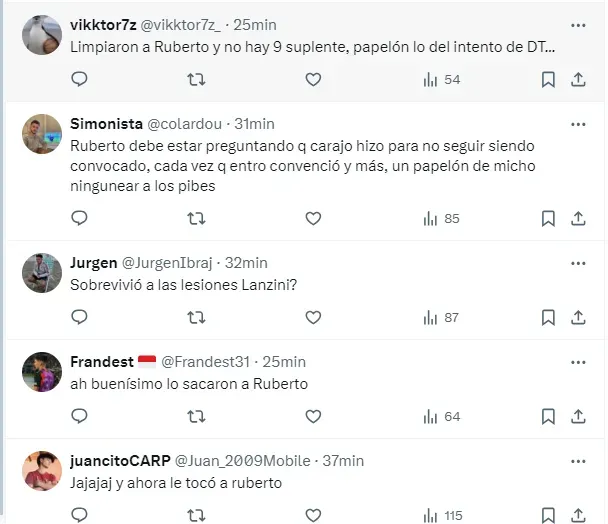Open juancitoCARP's avatar
Screen dimensions: 608x524
pos(42,471)
